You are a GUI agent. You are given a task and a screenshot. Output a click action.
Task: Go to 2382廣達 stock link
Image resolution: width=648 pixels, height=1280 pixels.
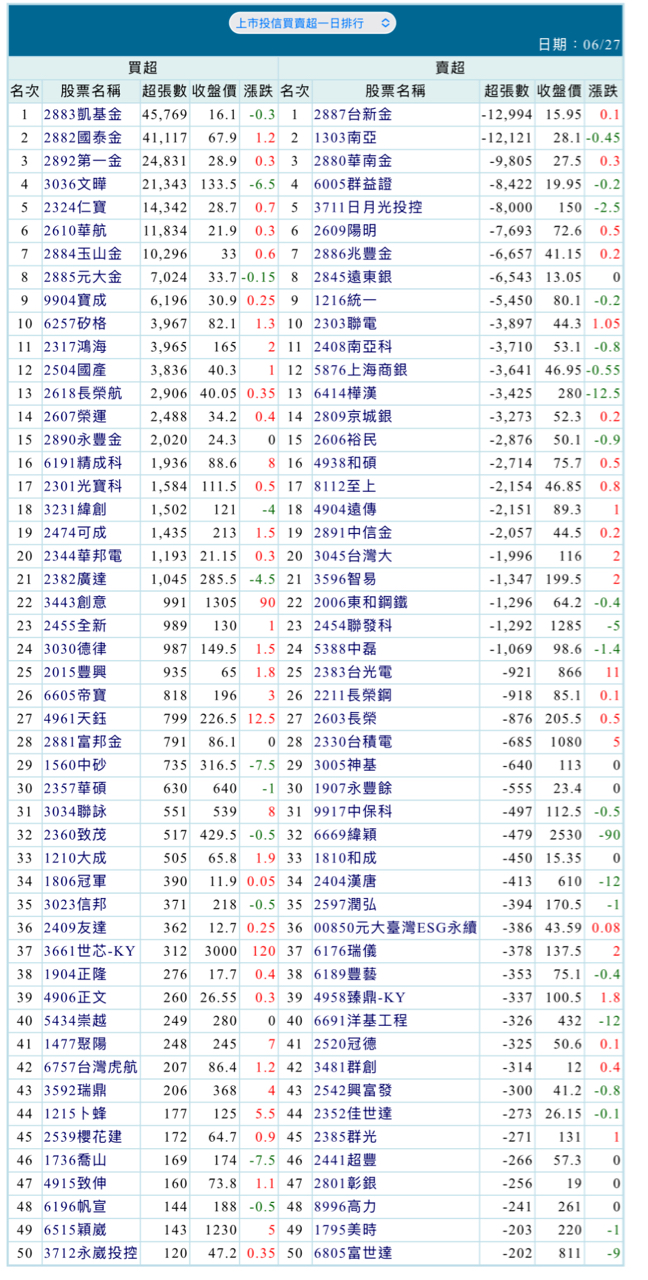tap(75, 578)
